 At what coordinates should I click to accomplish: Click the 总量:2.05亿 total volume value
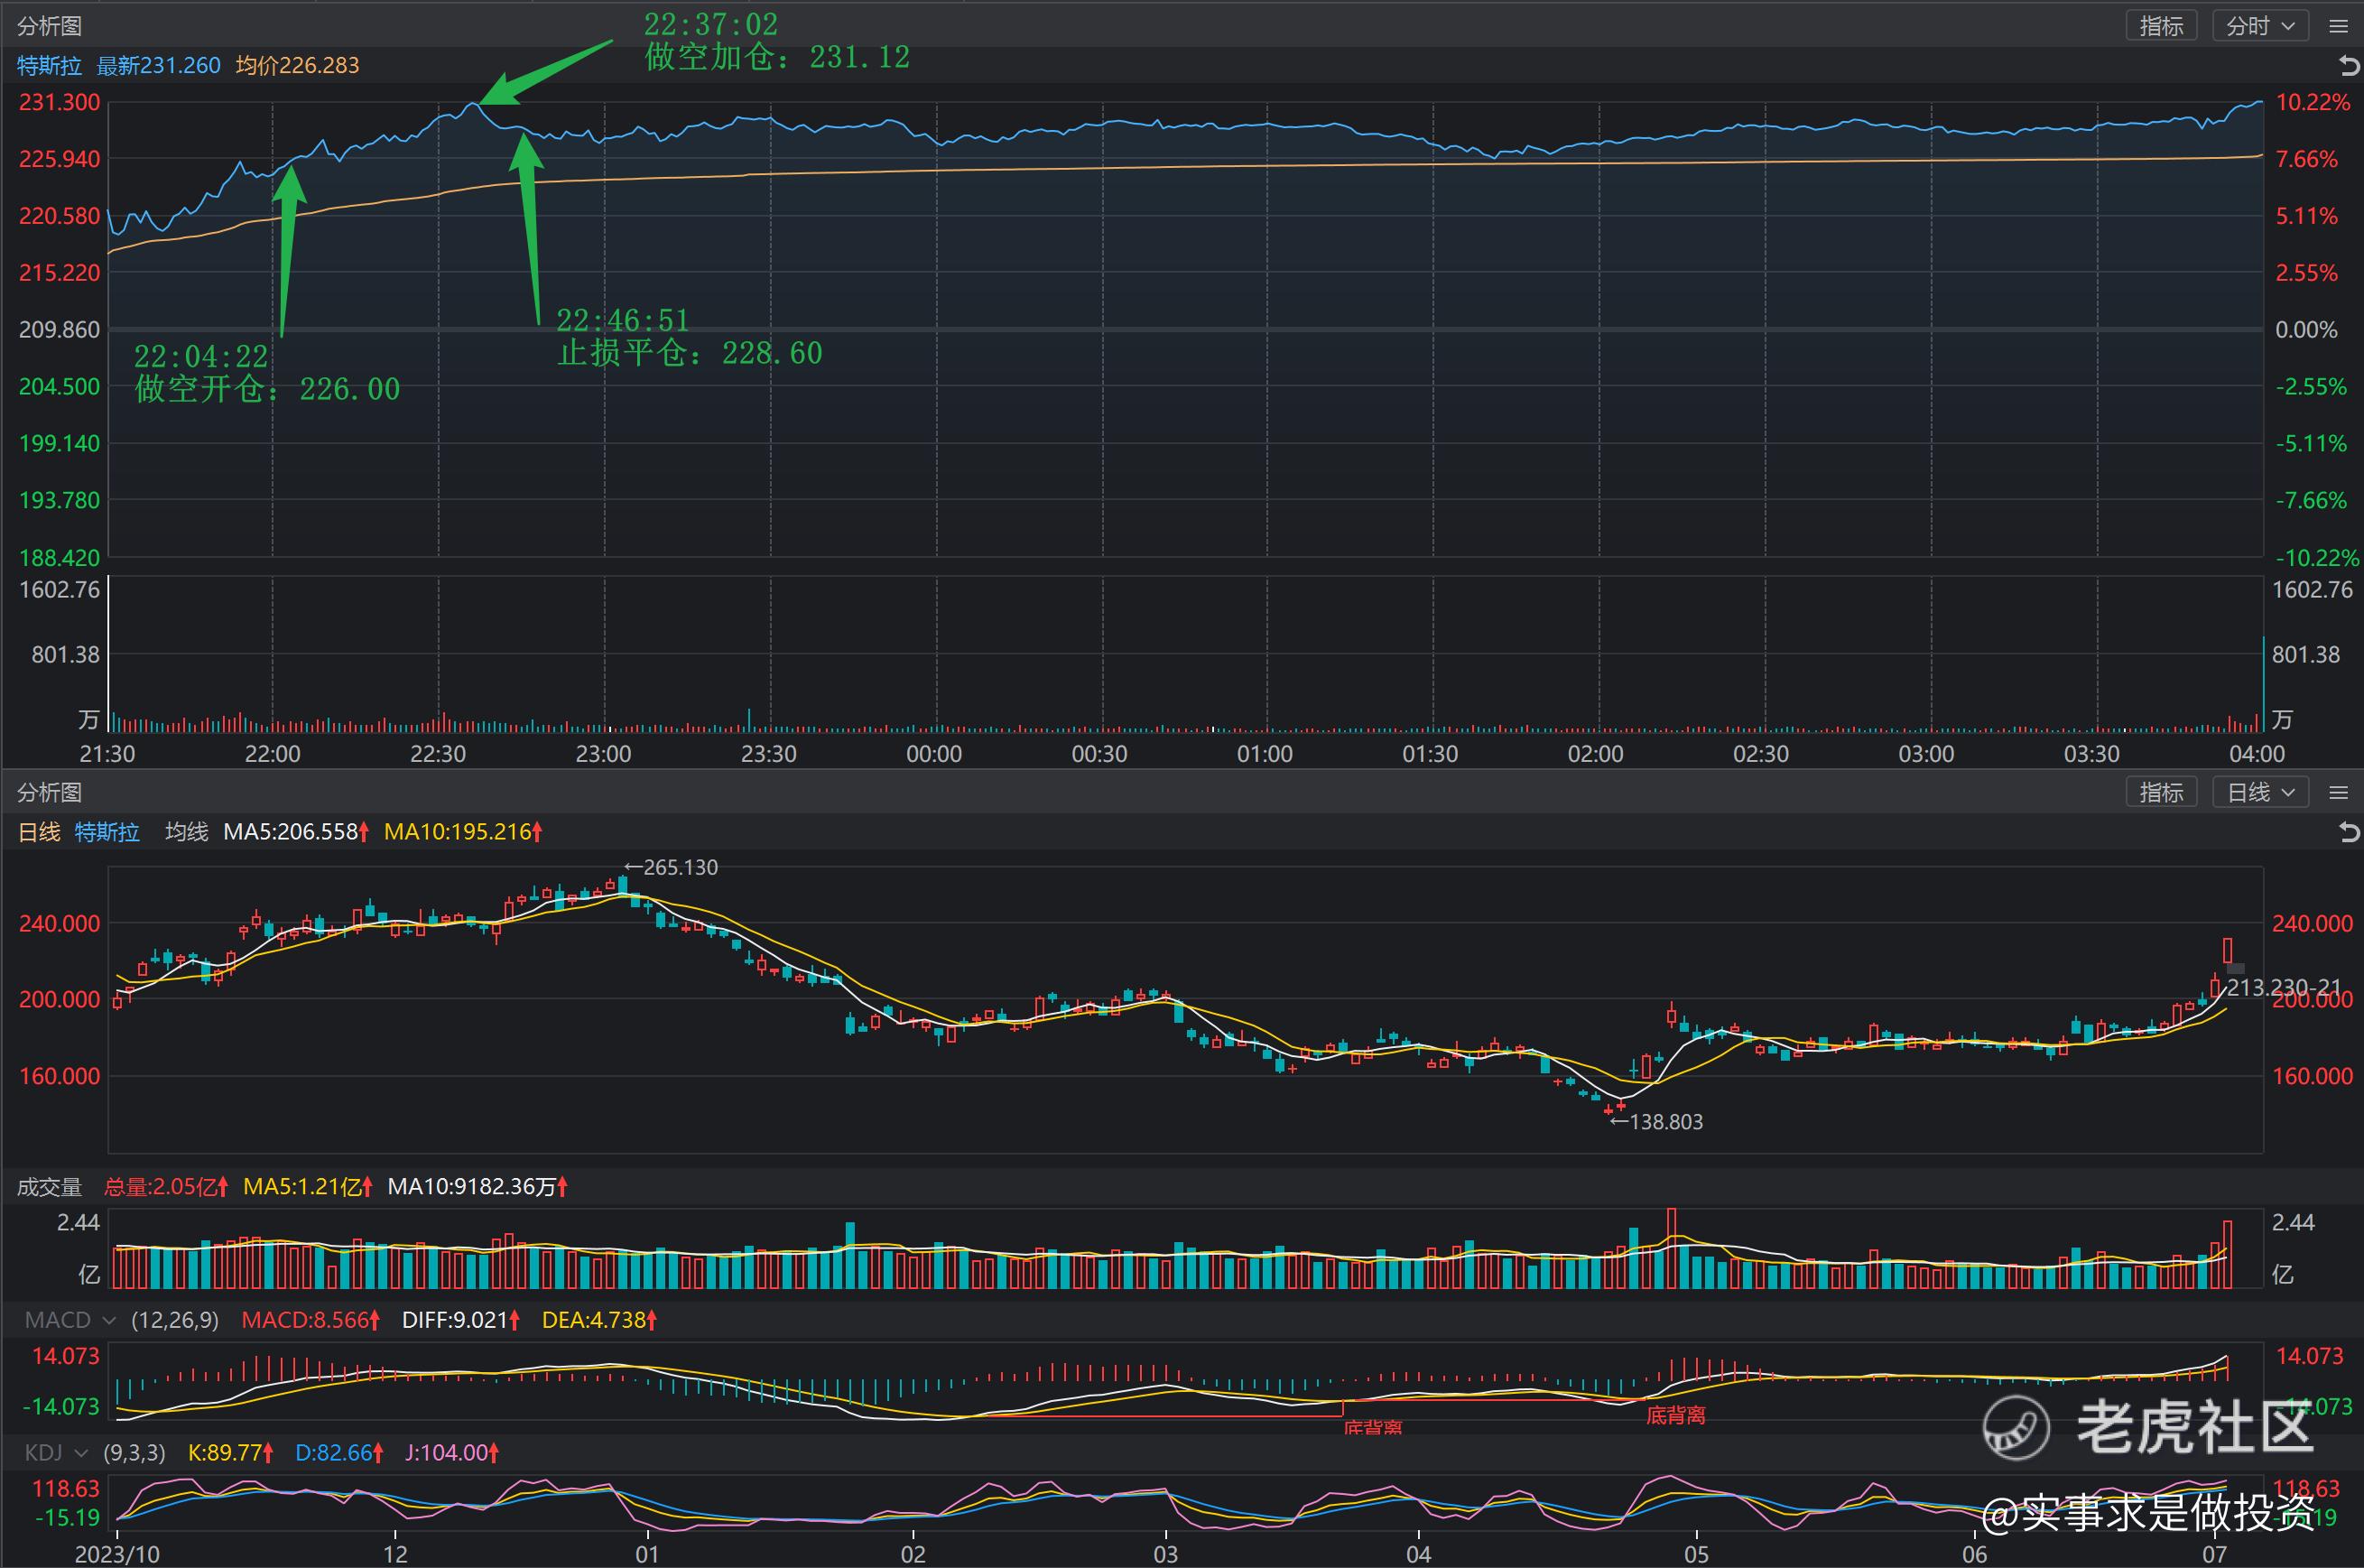coord(166,1187)
